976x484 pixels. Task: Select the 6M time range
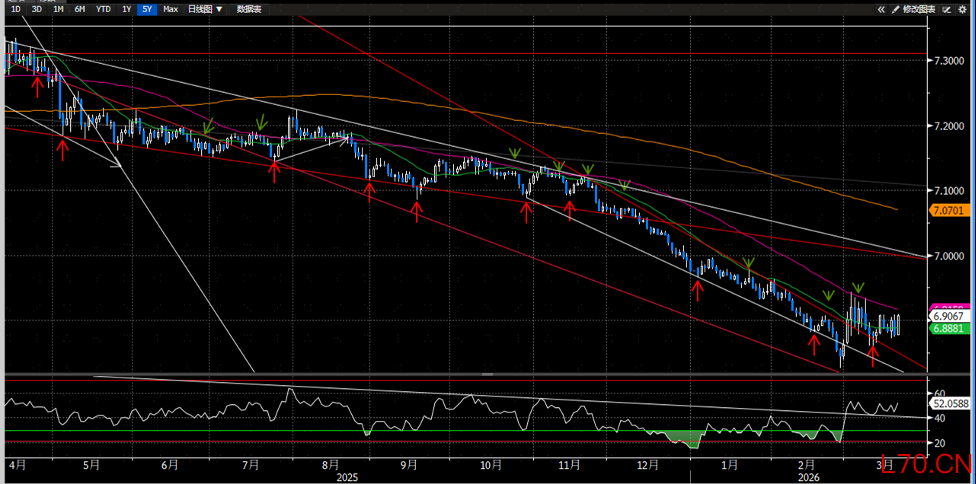click(x=80, y=8)
